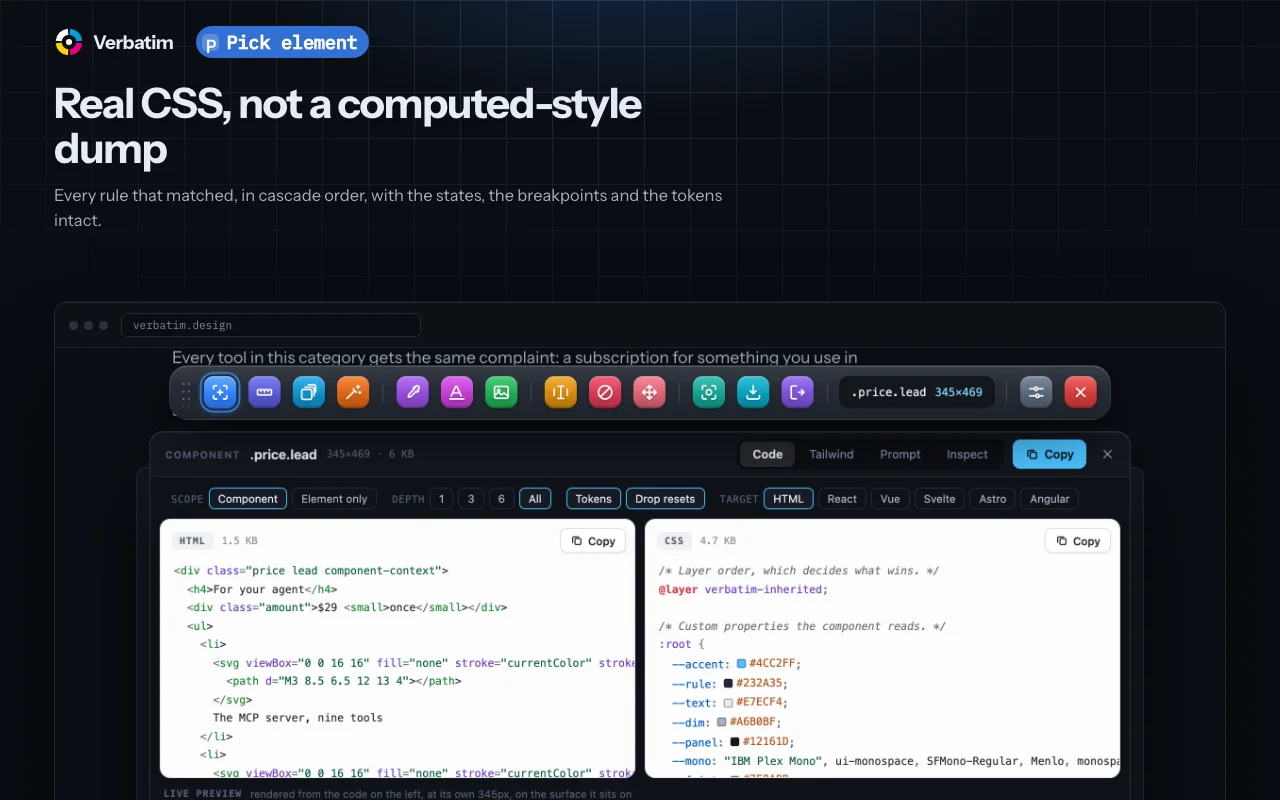Click the Verbatim logo icon
Viewport: 1280px width, 800px height.
pyautogui.click(x=69, y=42)
